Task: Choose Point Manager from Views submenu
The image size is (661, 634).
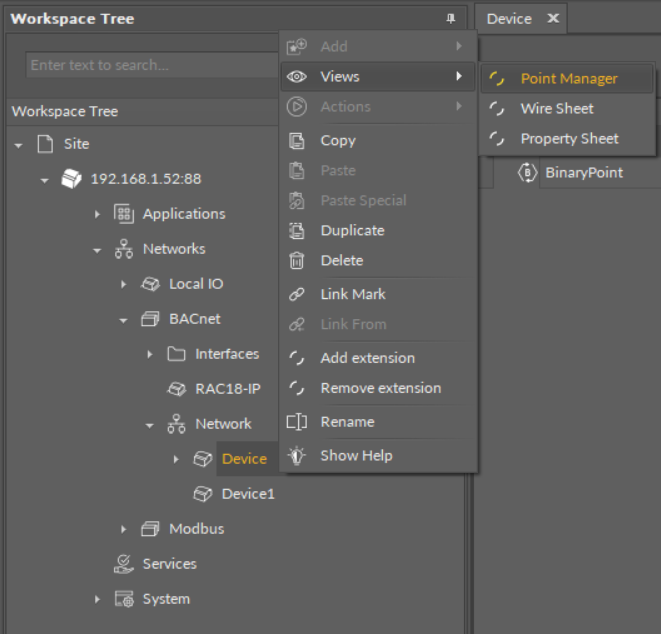Action: pyautogui.click(x=568, y=79)
